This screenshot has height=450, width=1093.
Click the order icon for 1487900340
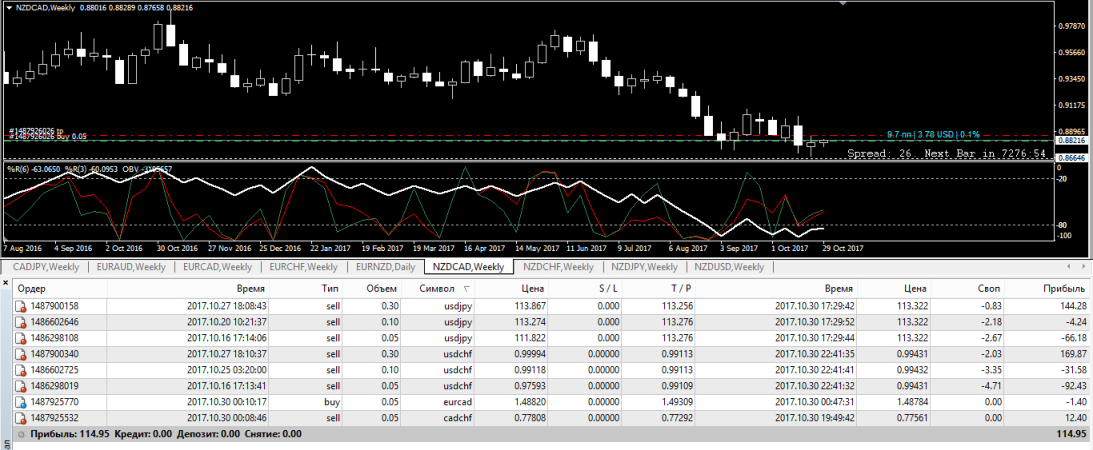point(20,353)
